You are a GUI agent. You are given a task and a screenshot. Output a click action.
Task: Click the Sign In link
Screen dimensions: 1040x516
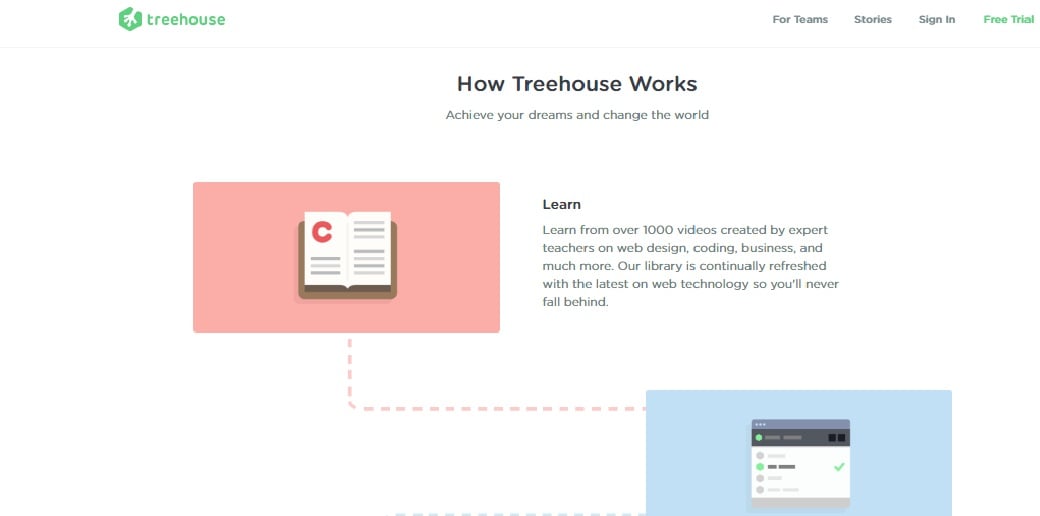point(937,20)
